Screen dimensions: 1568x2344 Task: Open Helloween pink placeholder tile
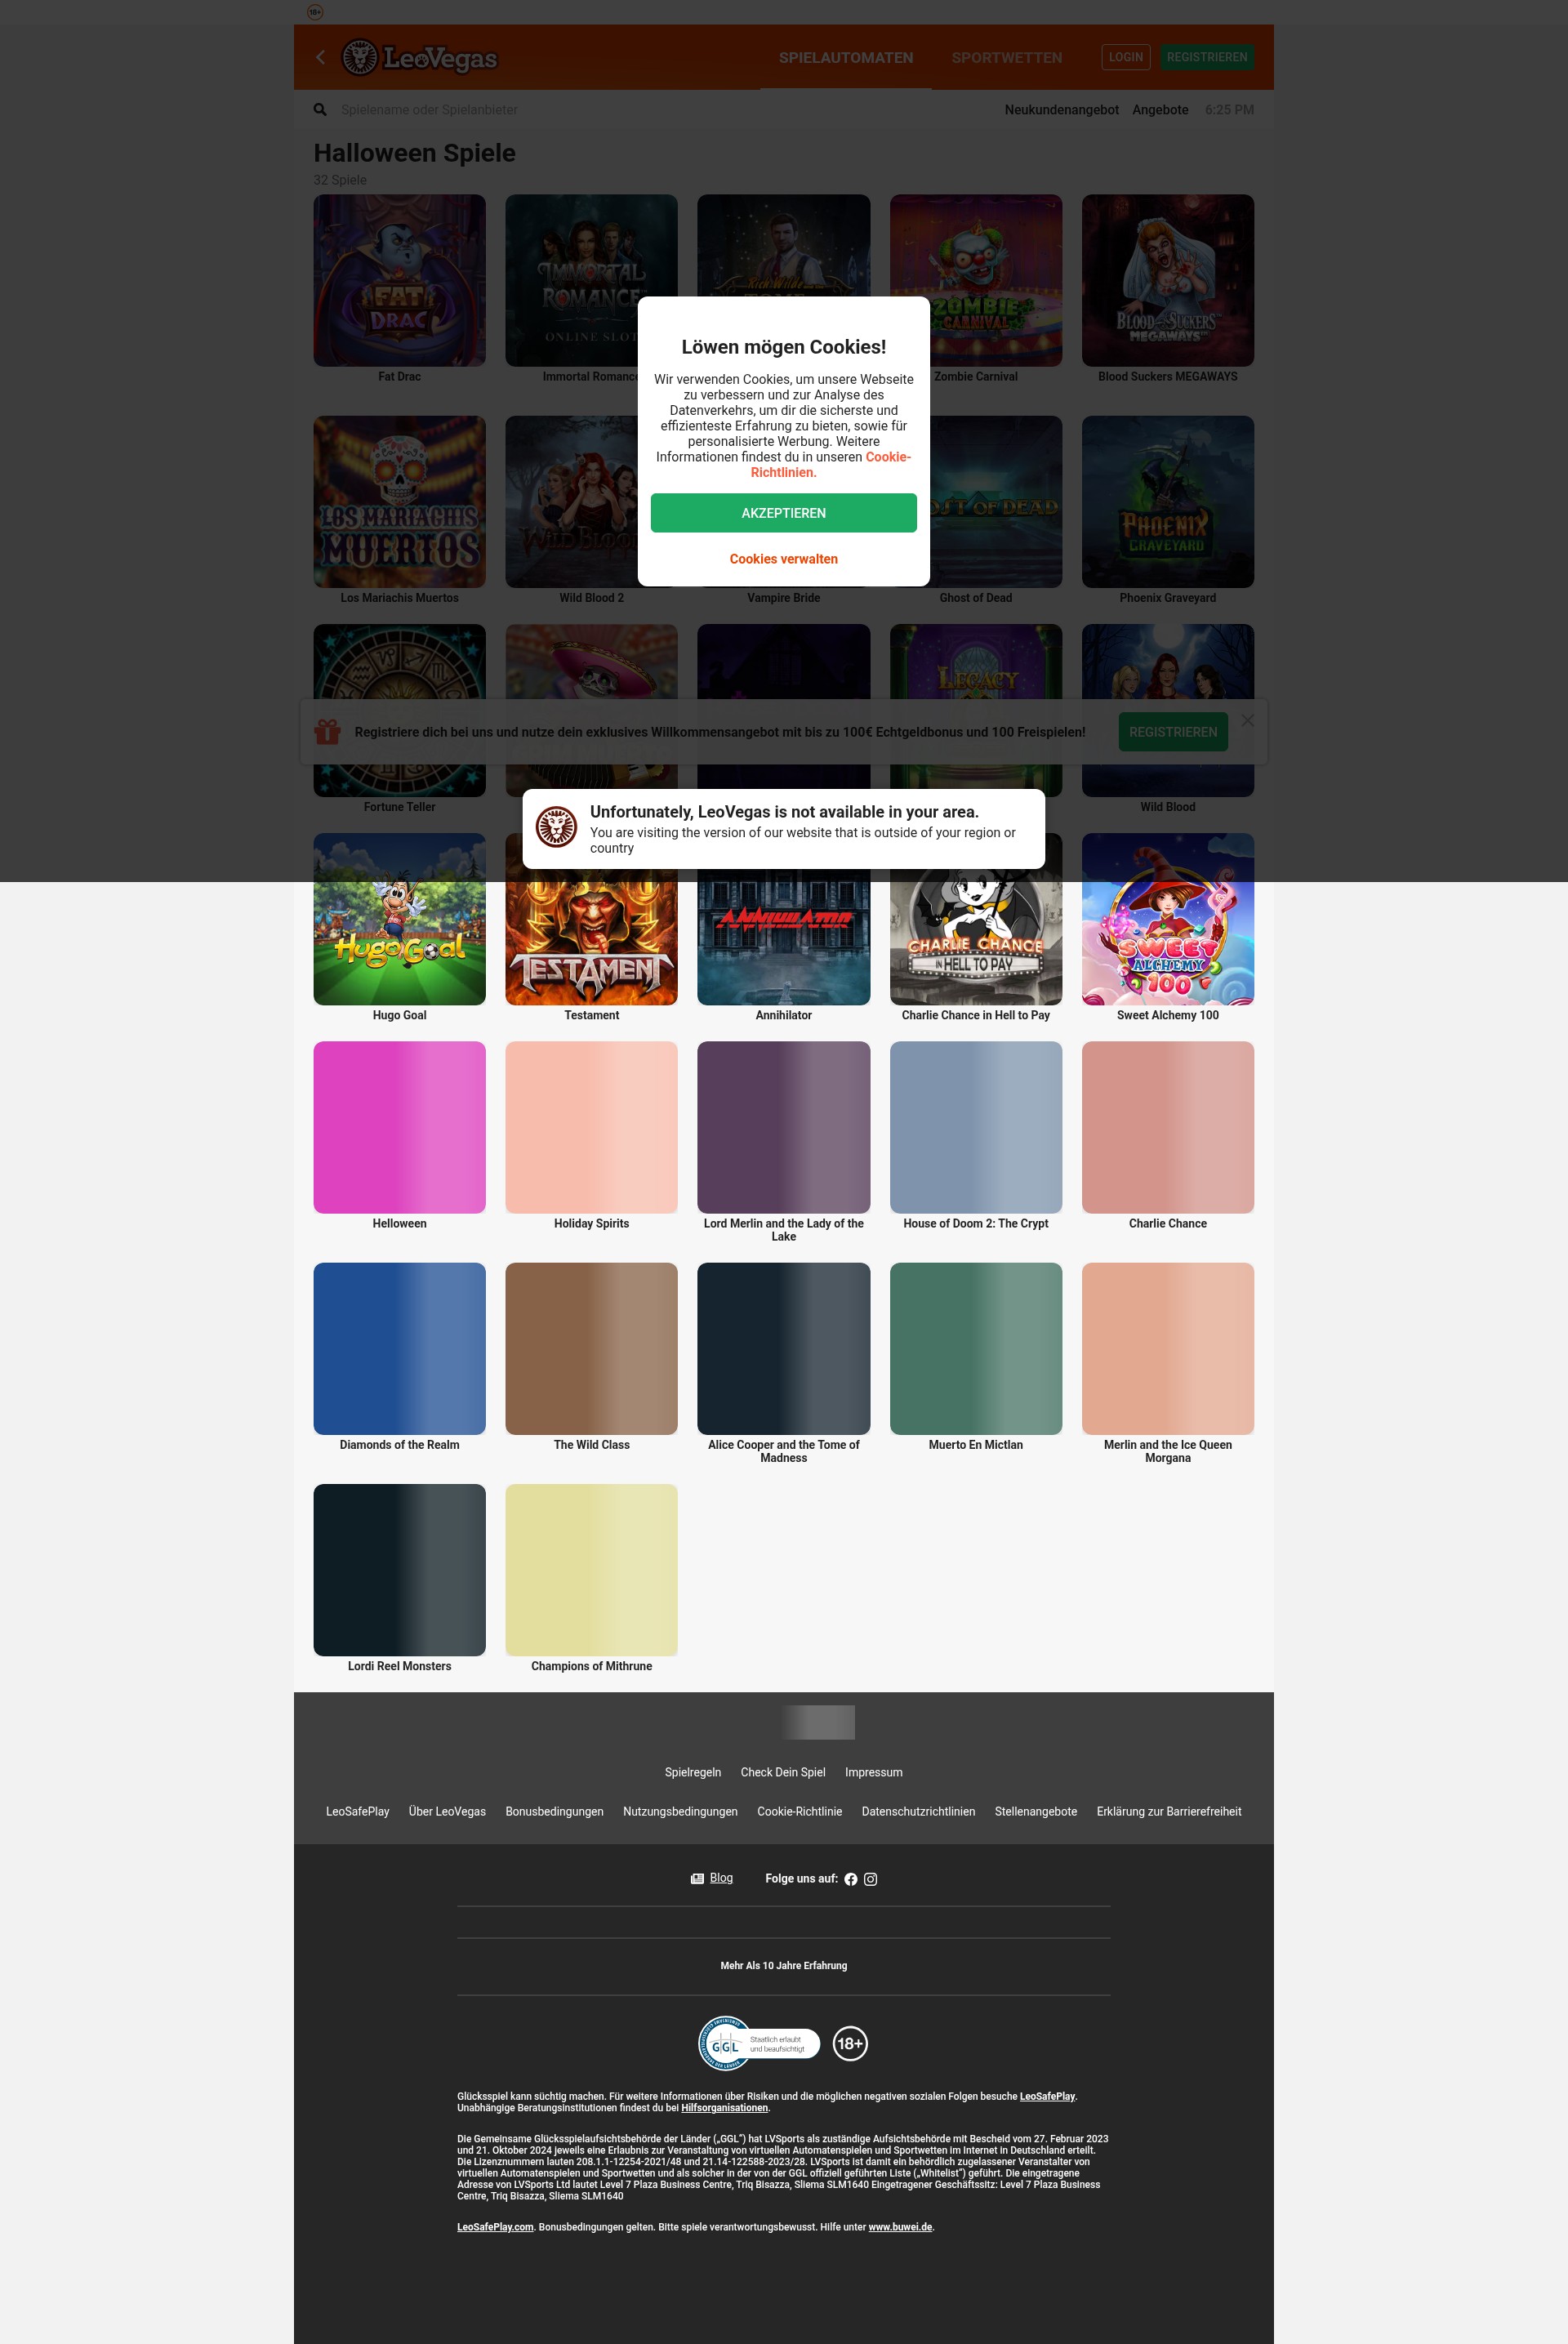coord(400,1127)
